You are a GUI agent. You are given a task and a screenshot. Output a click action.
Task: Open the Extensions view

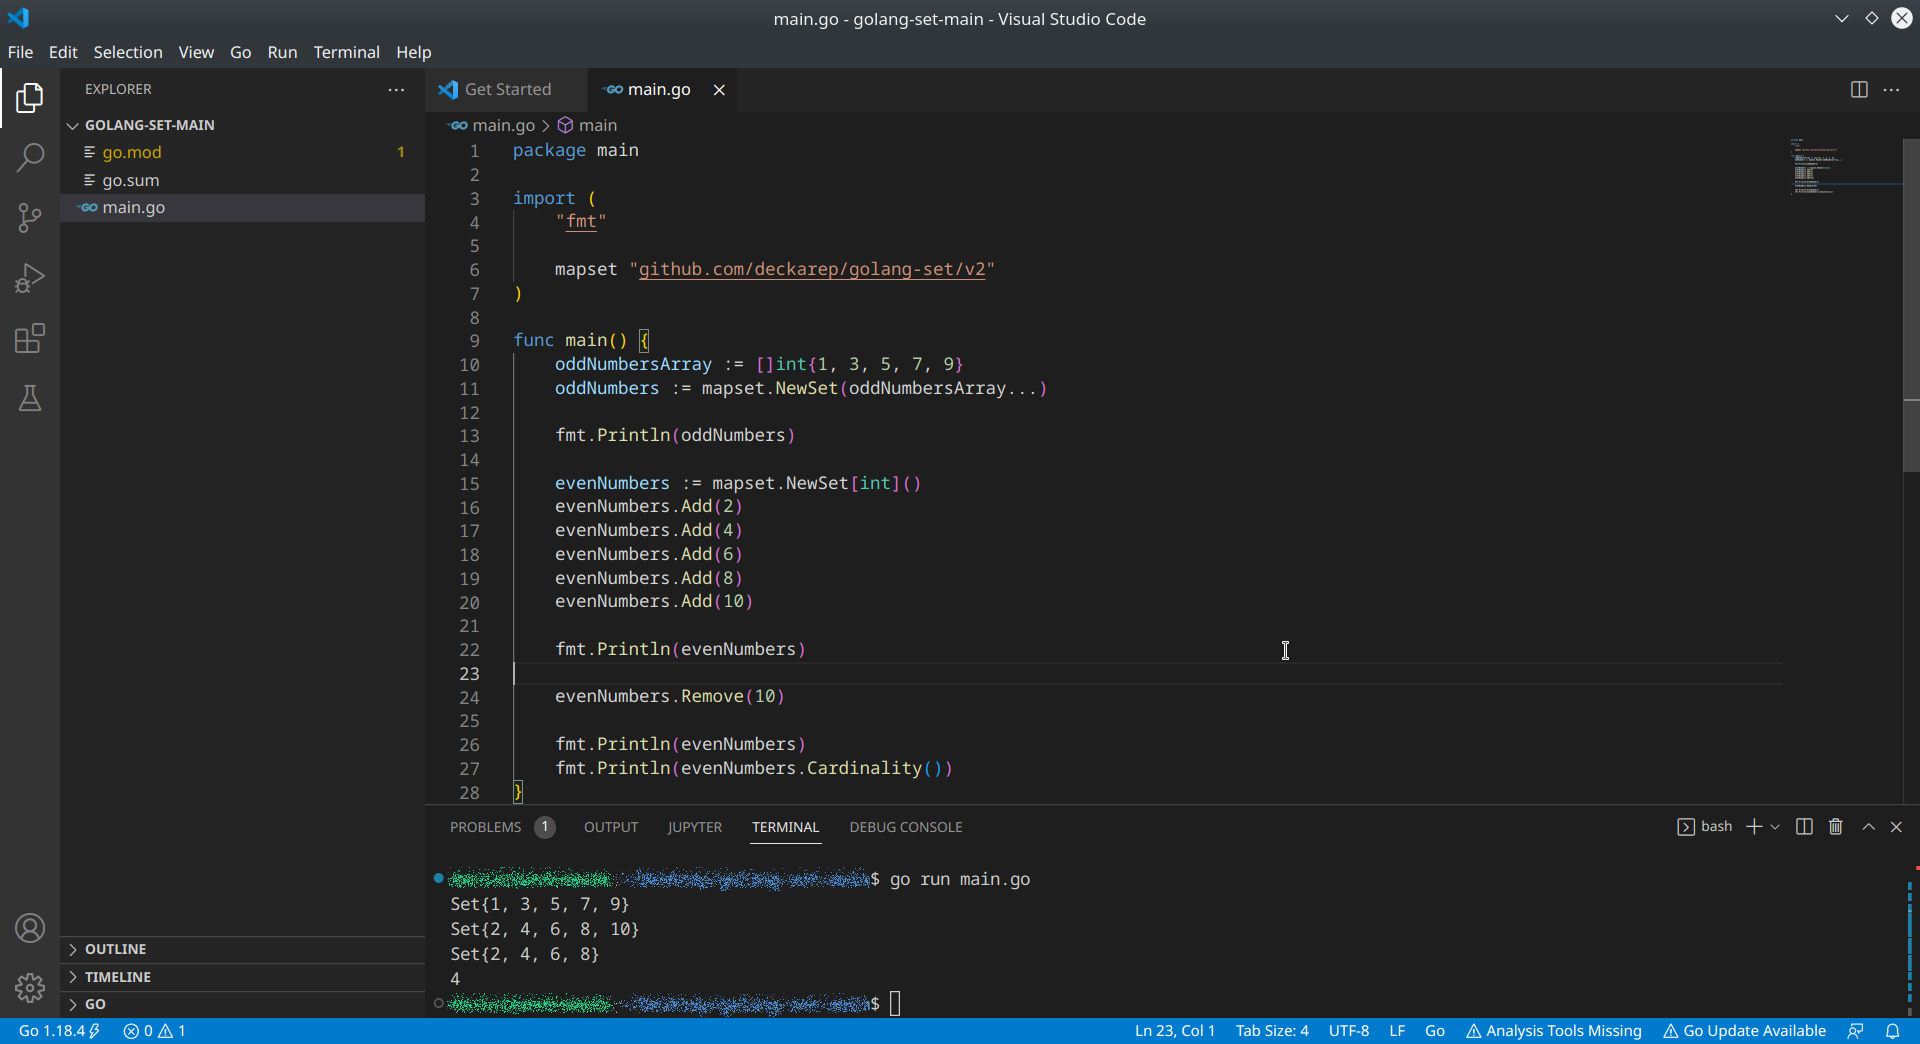30,338
